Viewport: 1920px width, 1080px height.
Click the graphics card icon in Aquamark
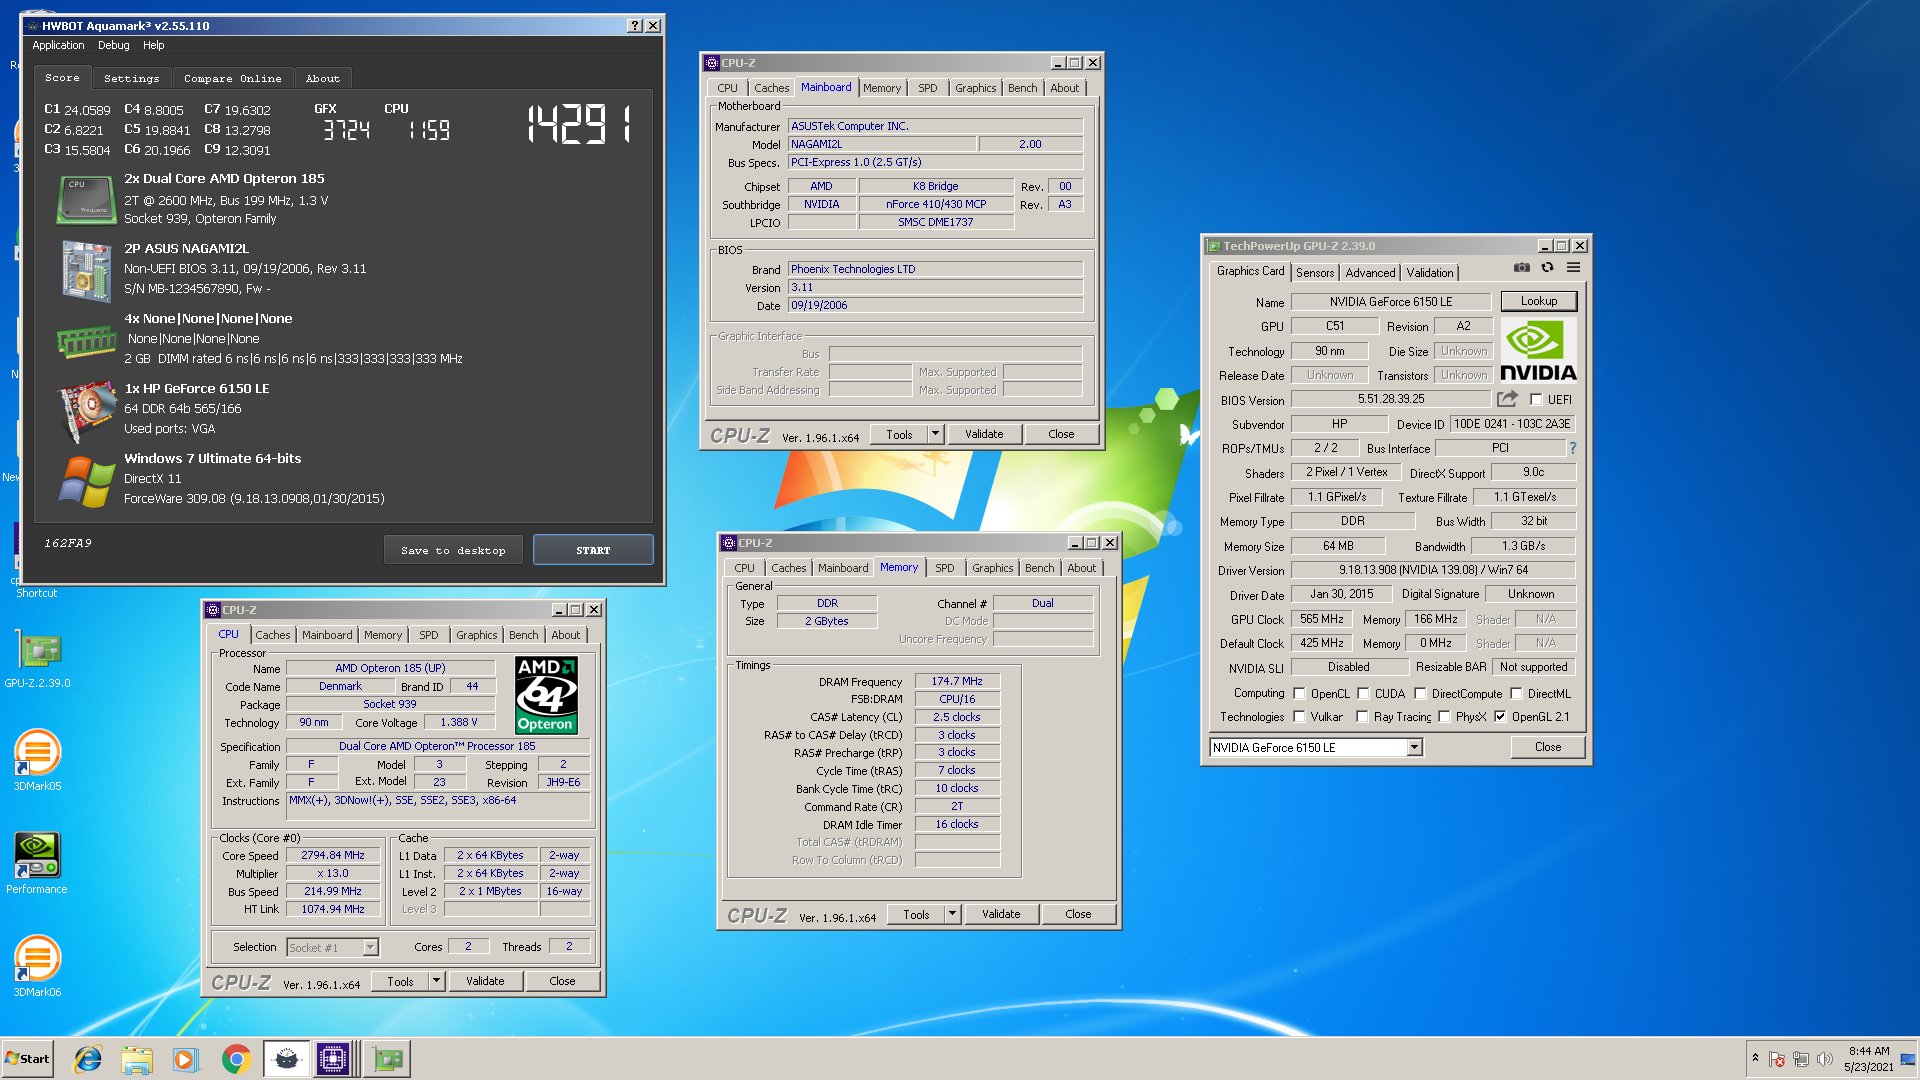88,410
